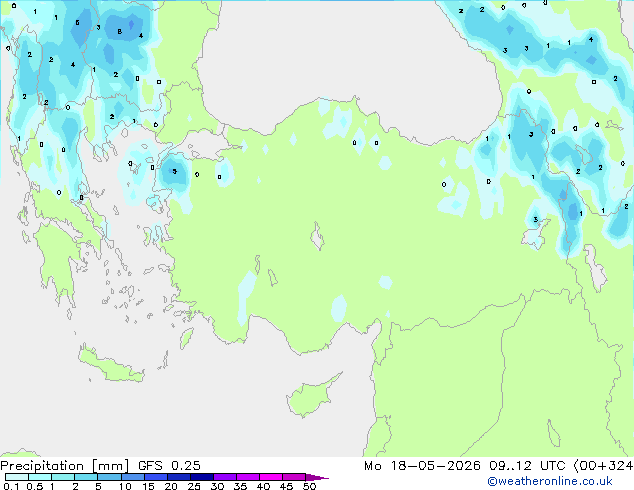Click the '[mm]' unit label
Screen dimensions: 634x490
pyautogui.click(x=110, y=466)
